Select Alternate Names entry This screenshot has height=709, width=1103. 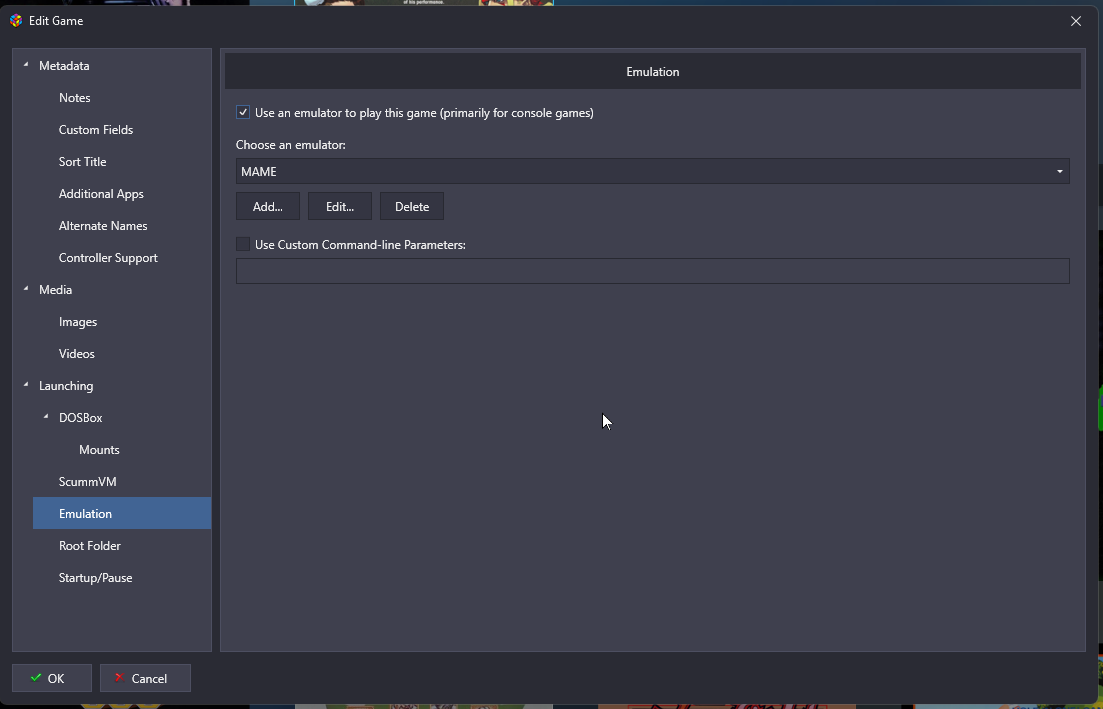[x=103, y=226]
